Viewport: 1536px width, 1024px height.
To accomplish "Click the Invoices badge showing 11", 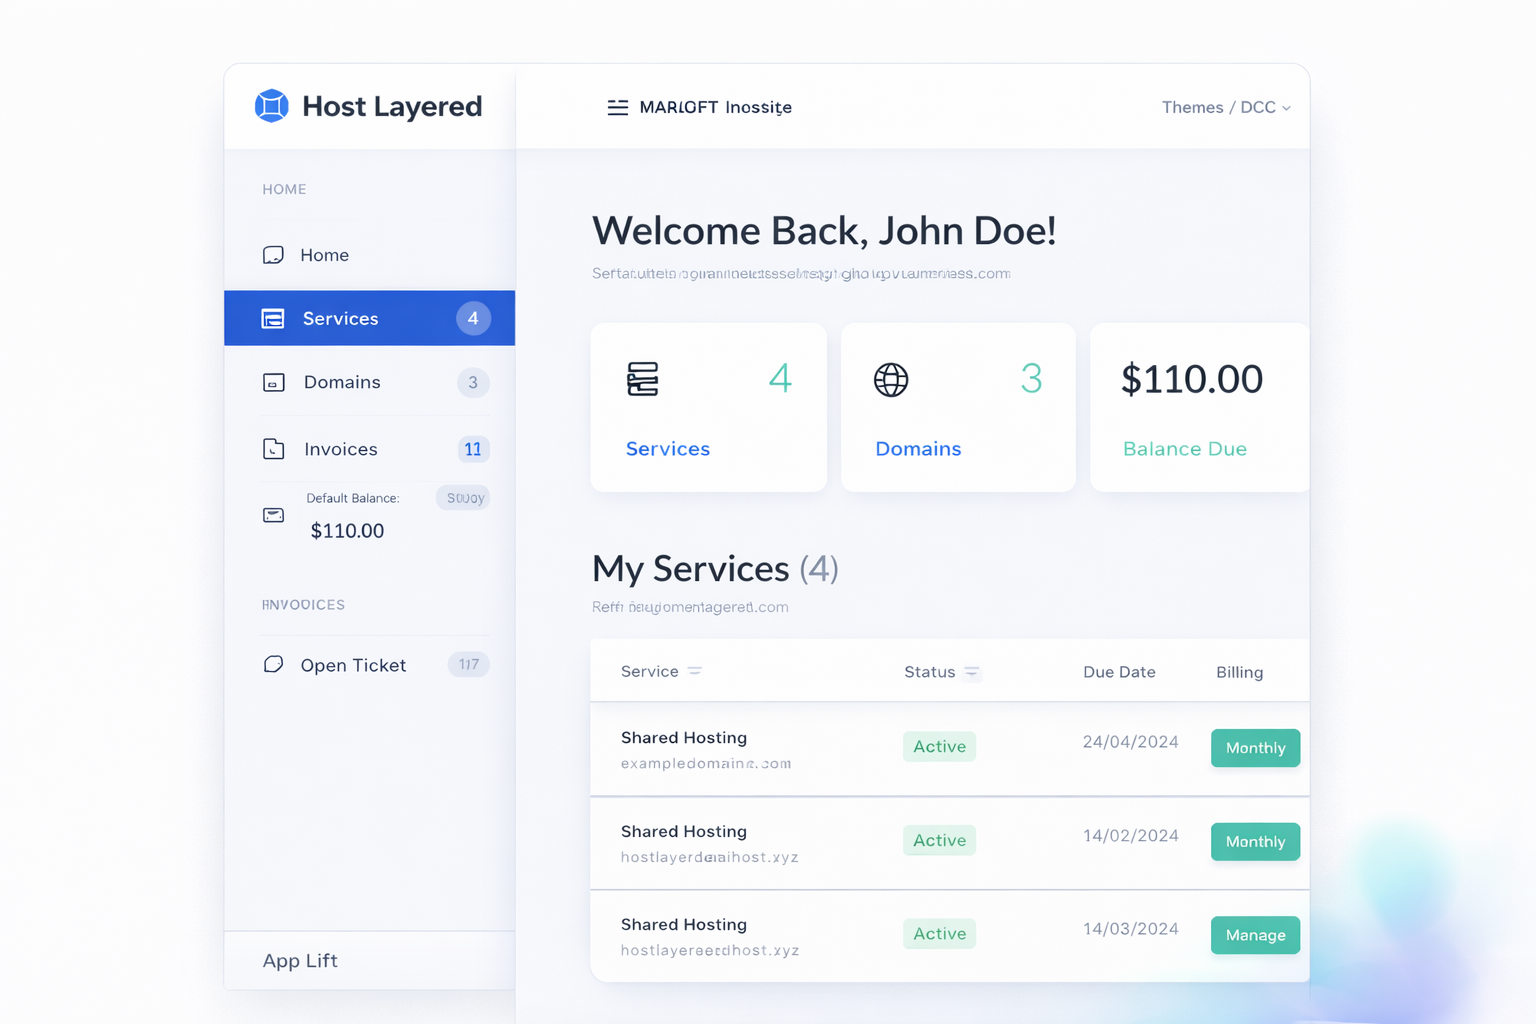I will [473, 449].
